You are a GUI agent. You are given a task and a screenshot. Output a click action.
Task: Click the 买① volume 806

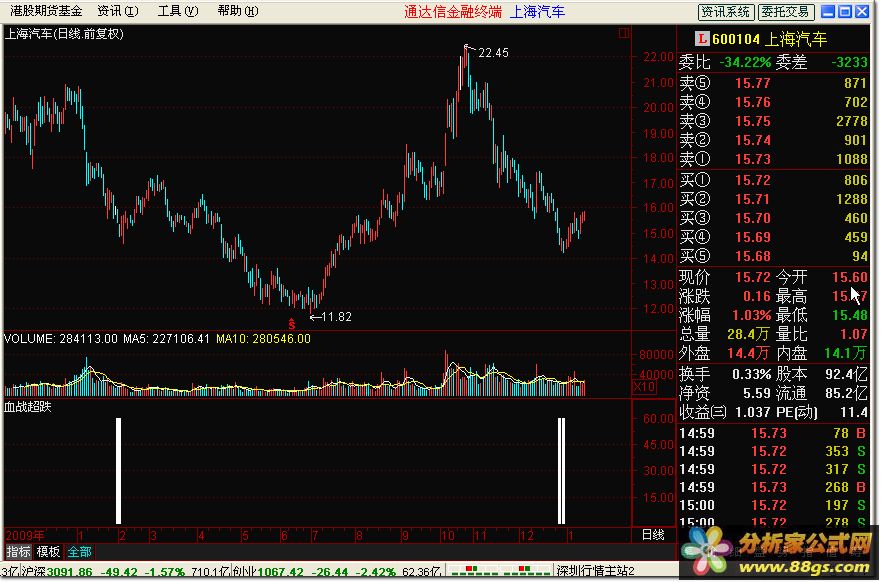[856, 180]
